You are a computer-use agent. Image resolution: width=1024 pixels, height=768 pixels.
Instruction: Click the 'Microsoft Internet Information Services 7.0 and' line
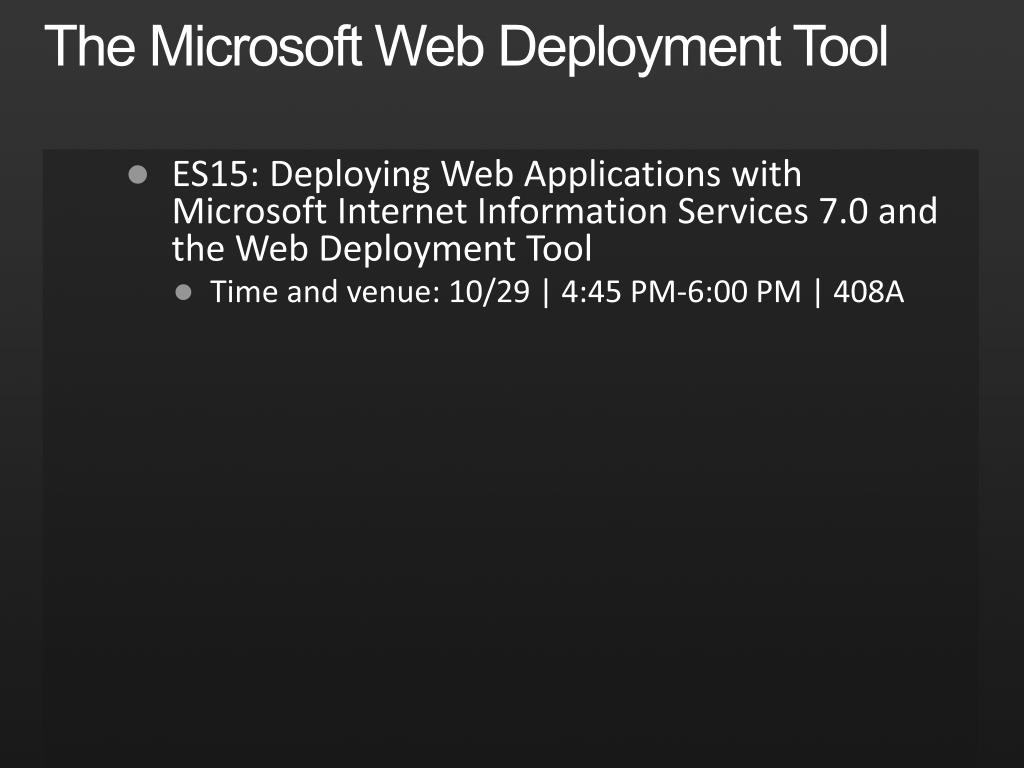[x=554, y=212]
